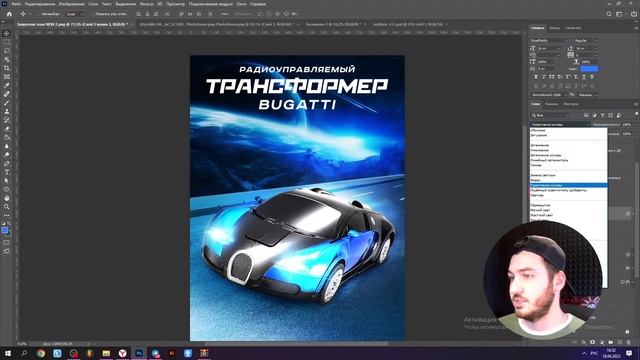Image resolution: width=640 pixels, height=360 pixels.
Task: Switch to the Каналы panel tab
Action: pos(551,104)
